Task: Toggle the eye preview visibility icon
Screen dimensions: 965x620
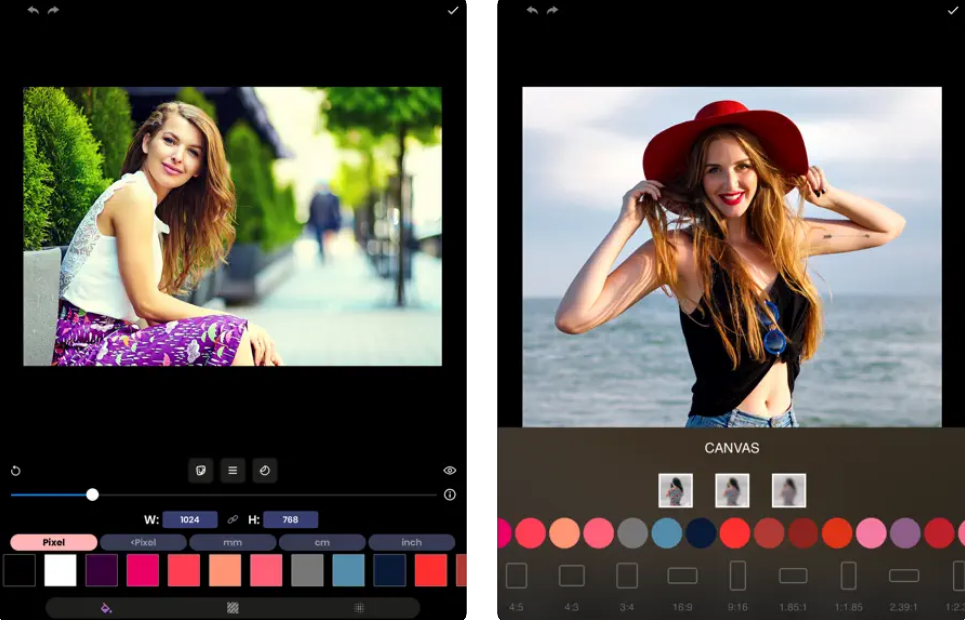Action: [x=450, y=470]
